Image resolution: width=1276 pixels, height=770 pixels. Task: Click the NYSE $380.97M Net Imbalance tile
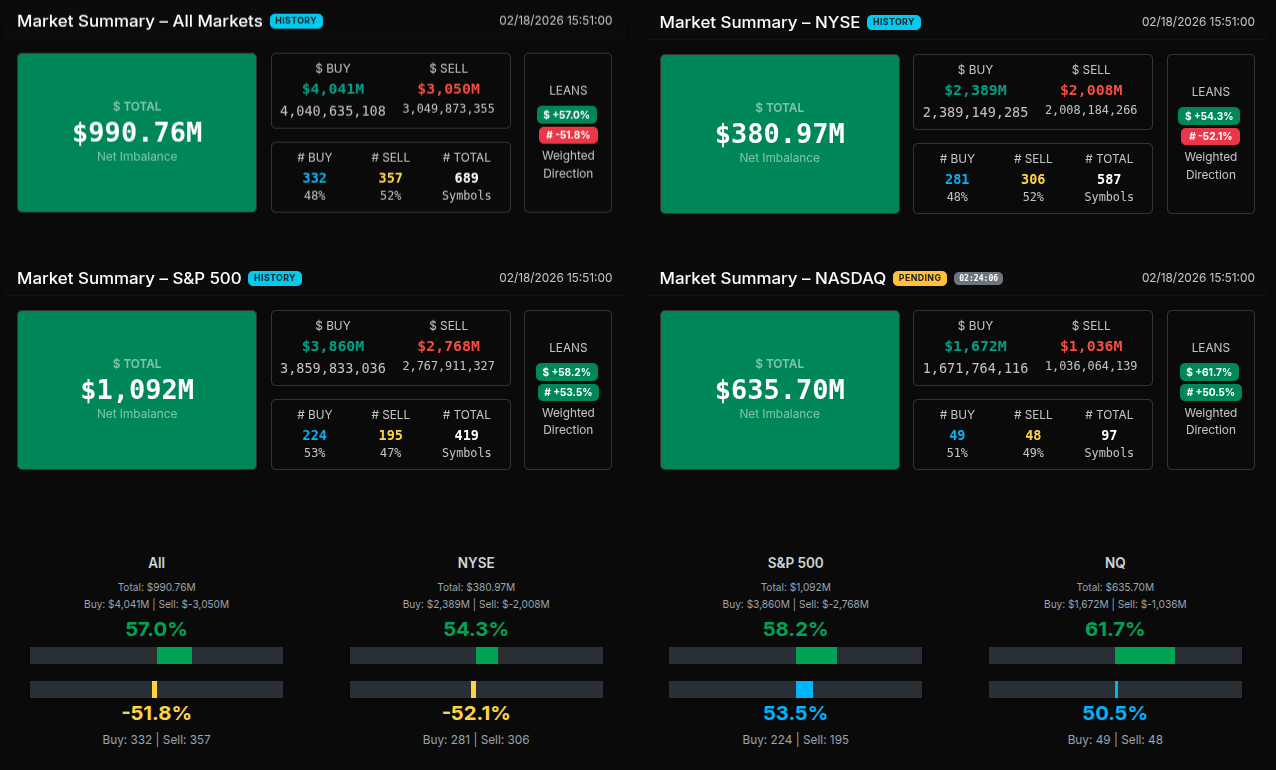(x=780, y=133)
